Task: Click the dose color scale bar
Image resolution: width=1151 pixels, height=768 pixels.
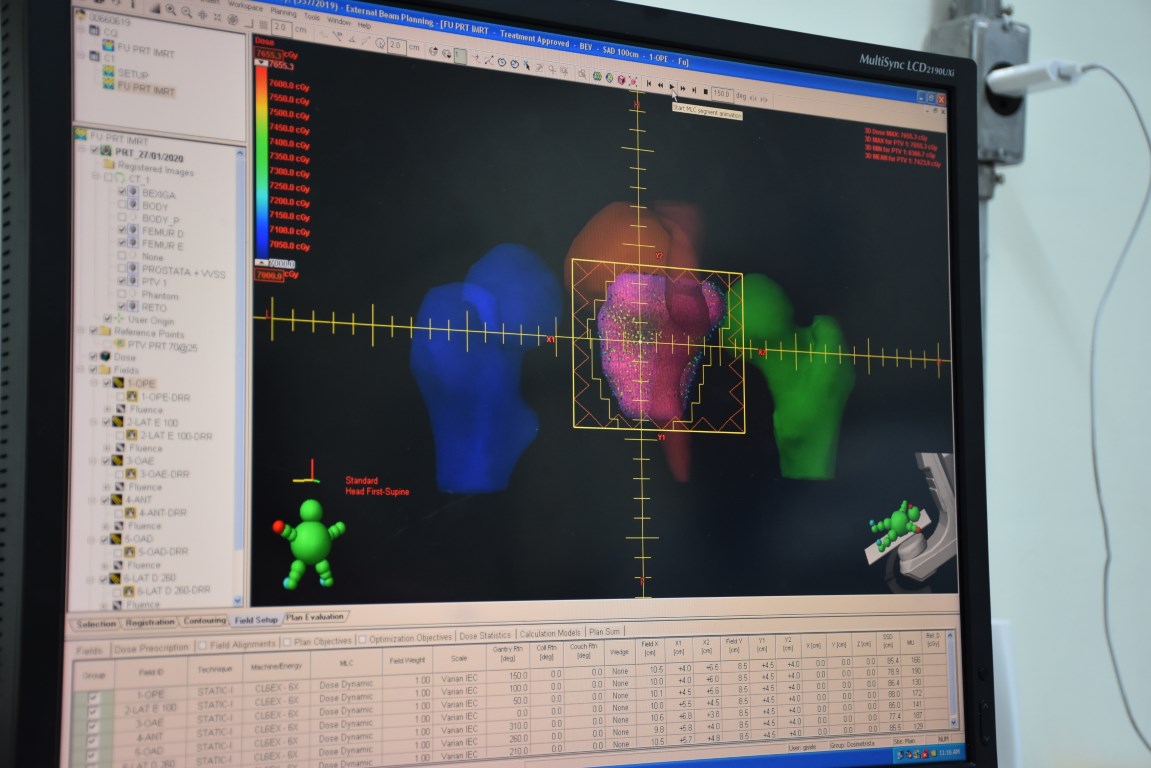Action: coord(263,160)
